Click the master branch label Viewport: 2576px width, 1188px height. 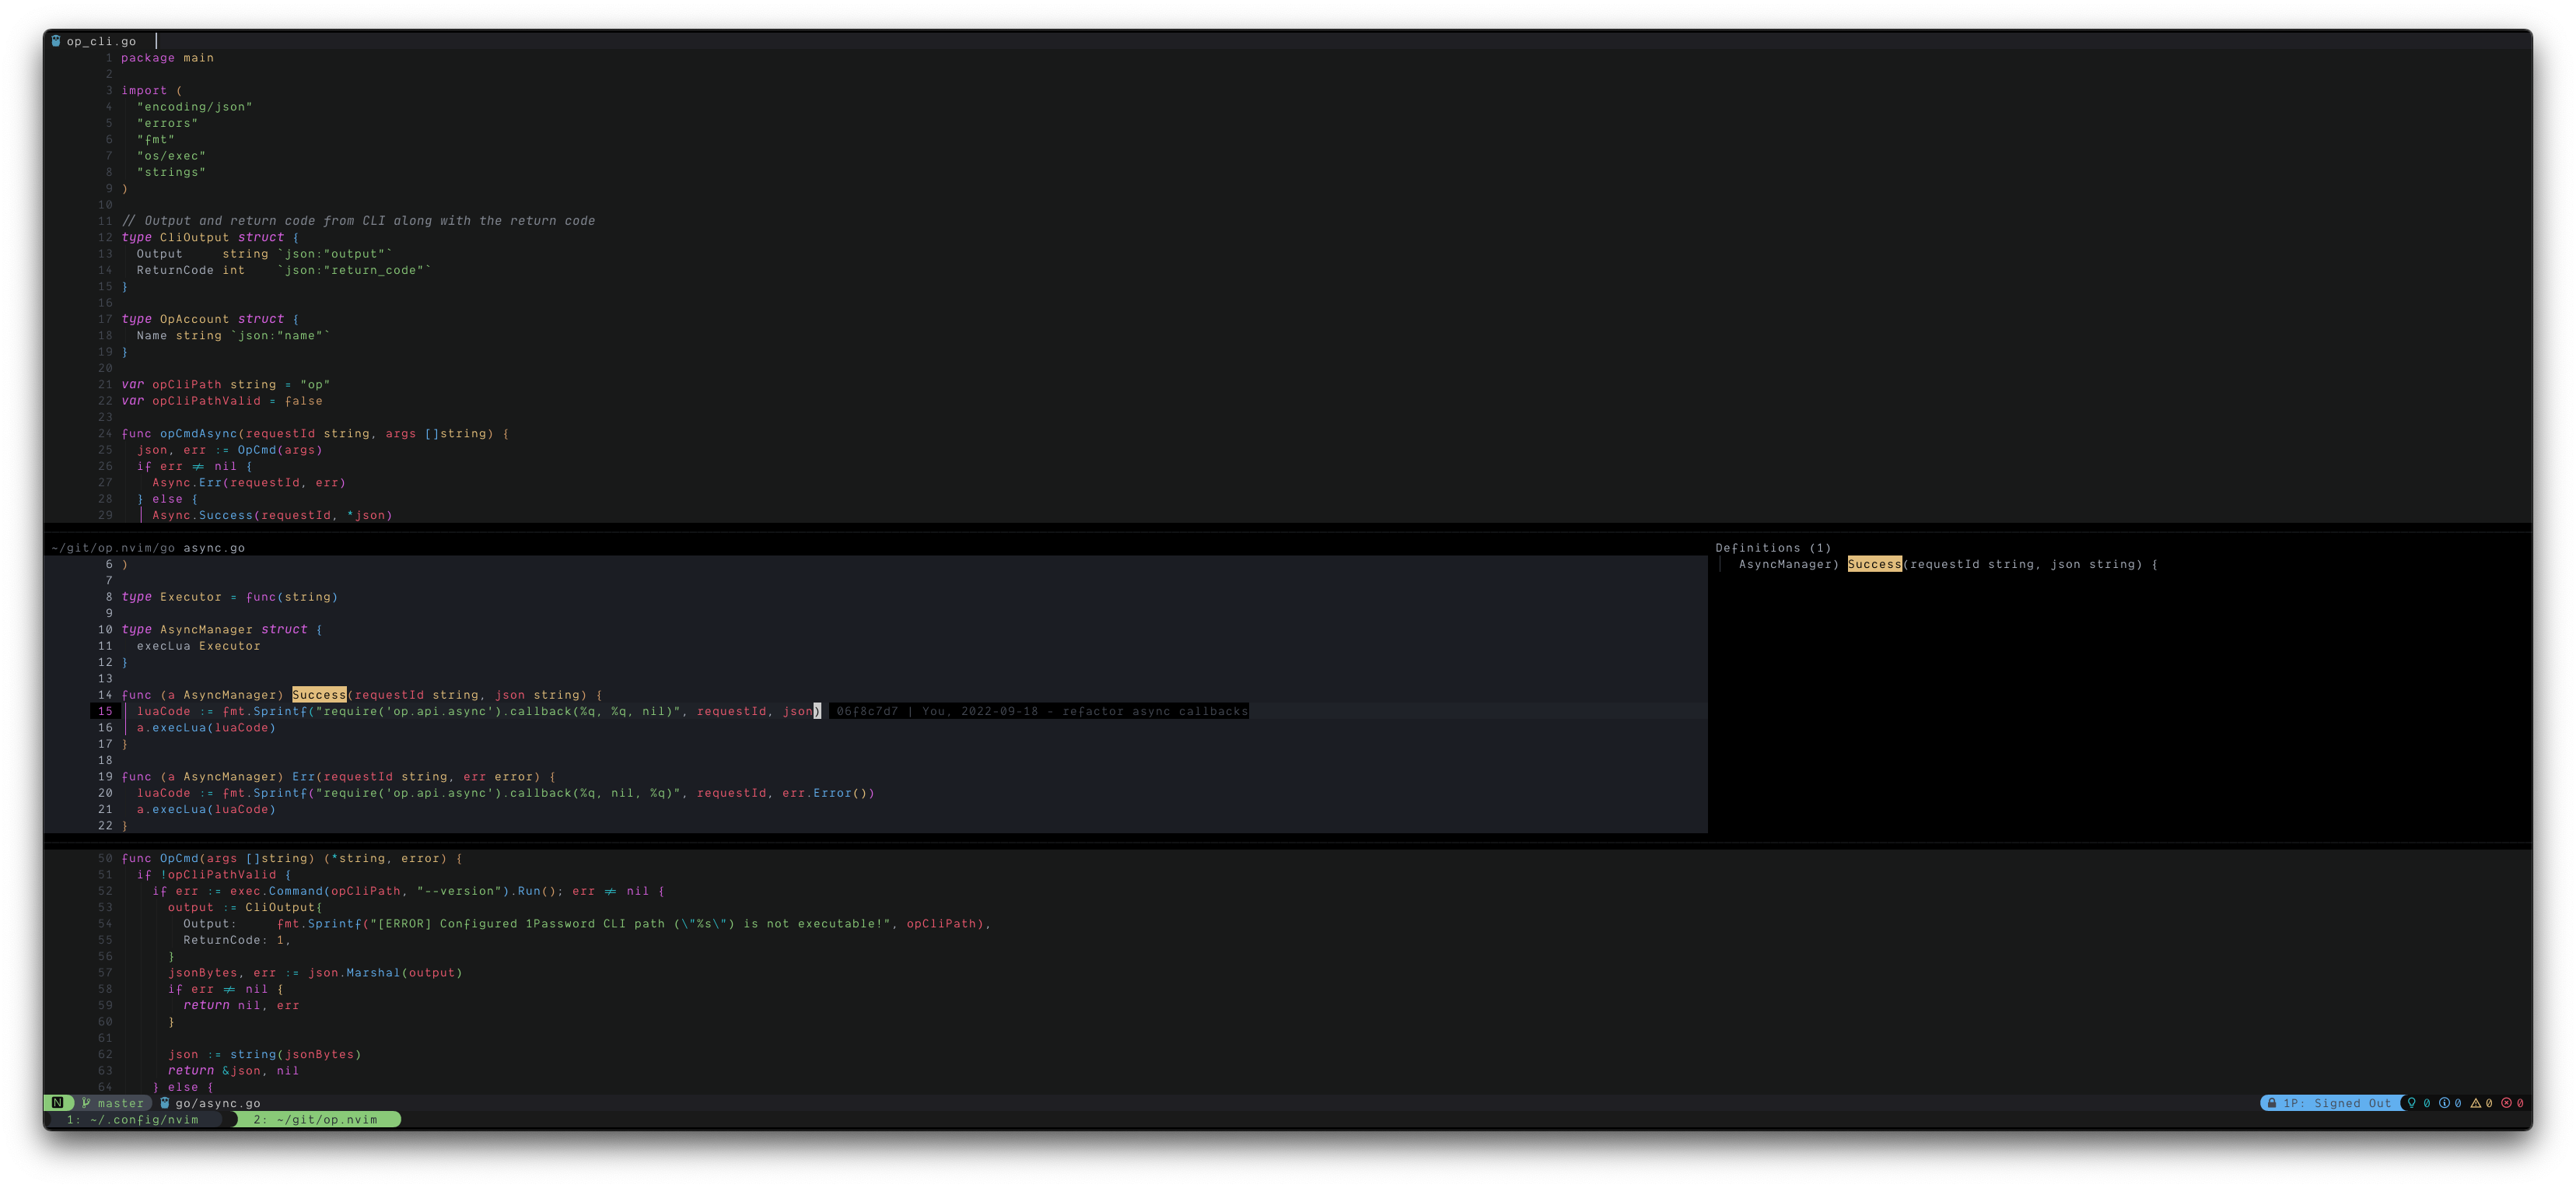click(x=121, y=1103)
